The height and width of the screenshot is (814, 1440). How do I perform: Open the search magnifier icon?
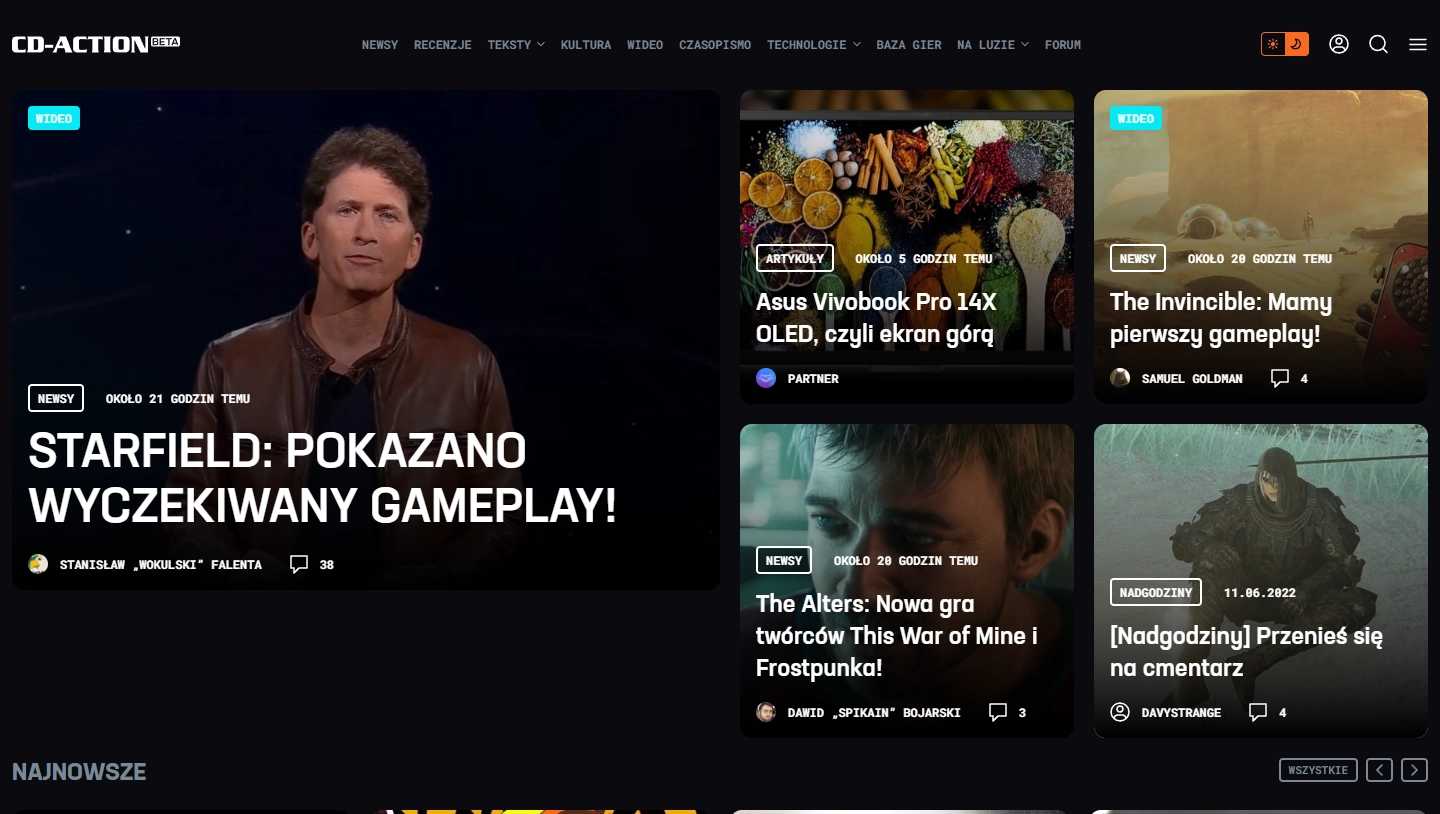tap(1378, 44)
